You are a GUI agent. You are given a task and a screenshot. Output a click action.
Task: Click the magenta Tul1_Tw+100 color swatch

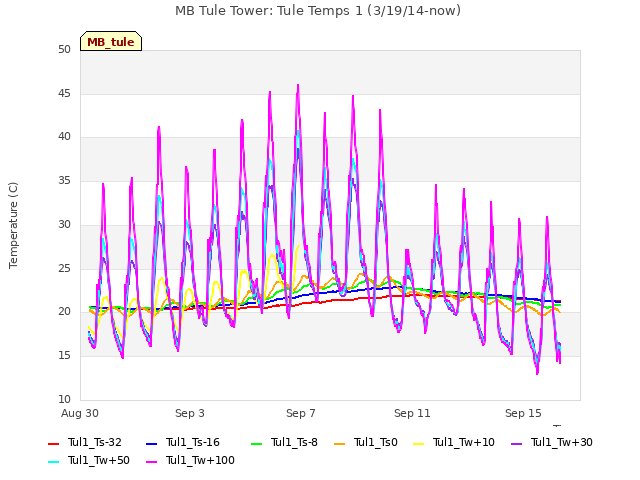[151, 462]
